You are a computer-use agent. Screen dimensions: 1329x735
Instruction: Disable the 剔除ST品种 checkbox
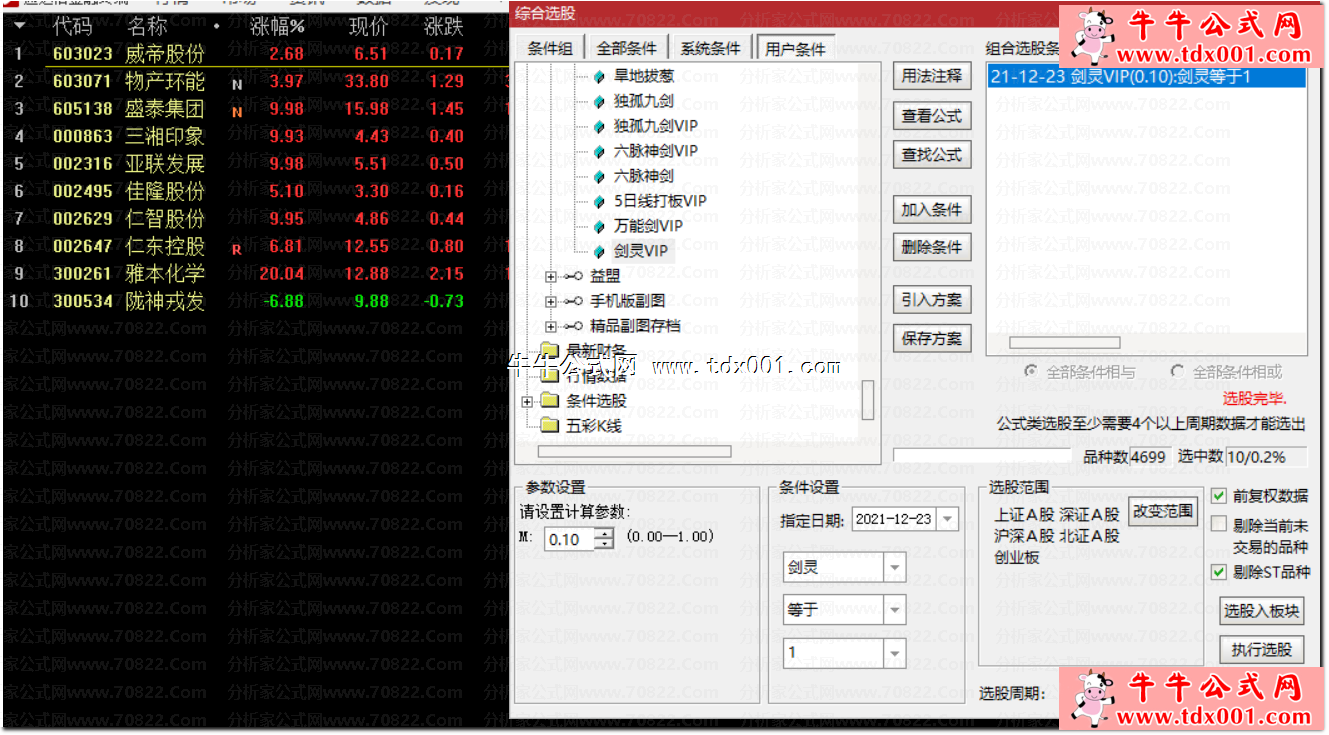point(1219,573)
